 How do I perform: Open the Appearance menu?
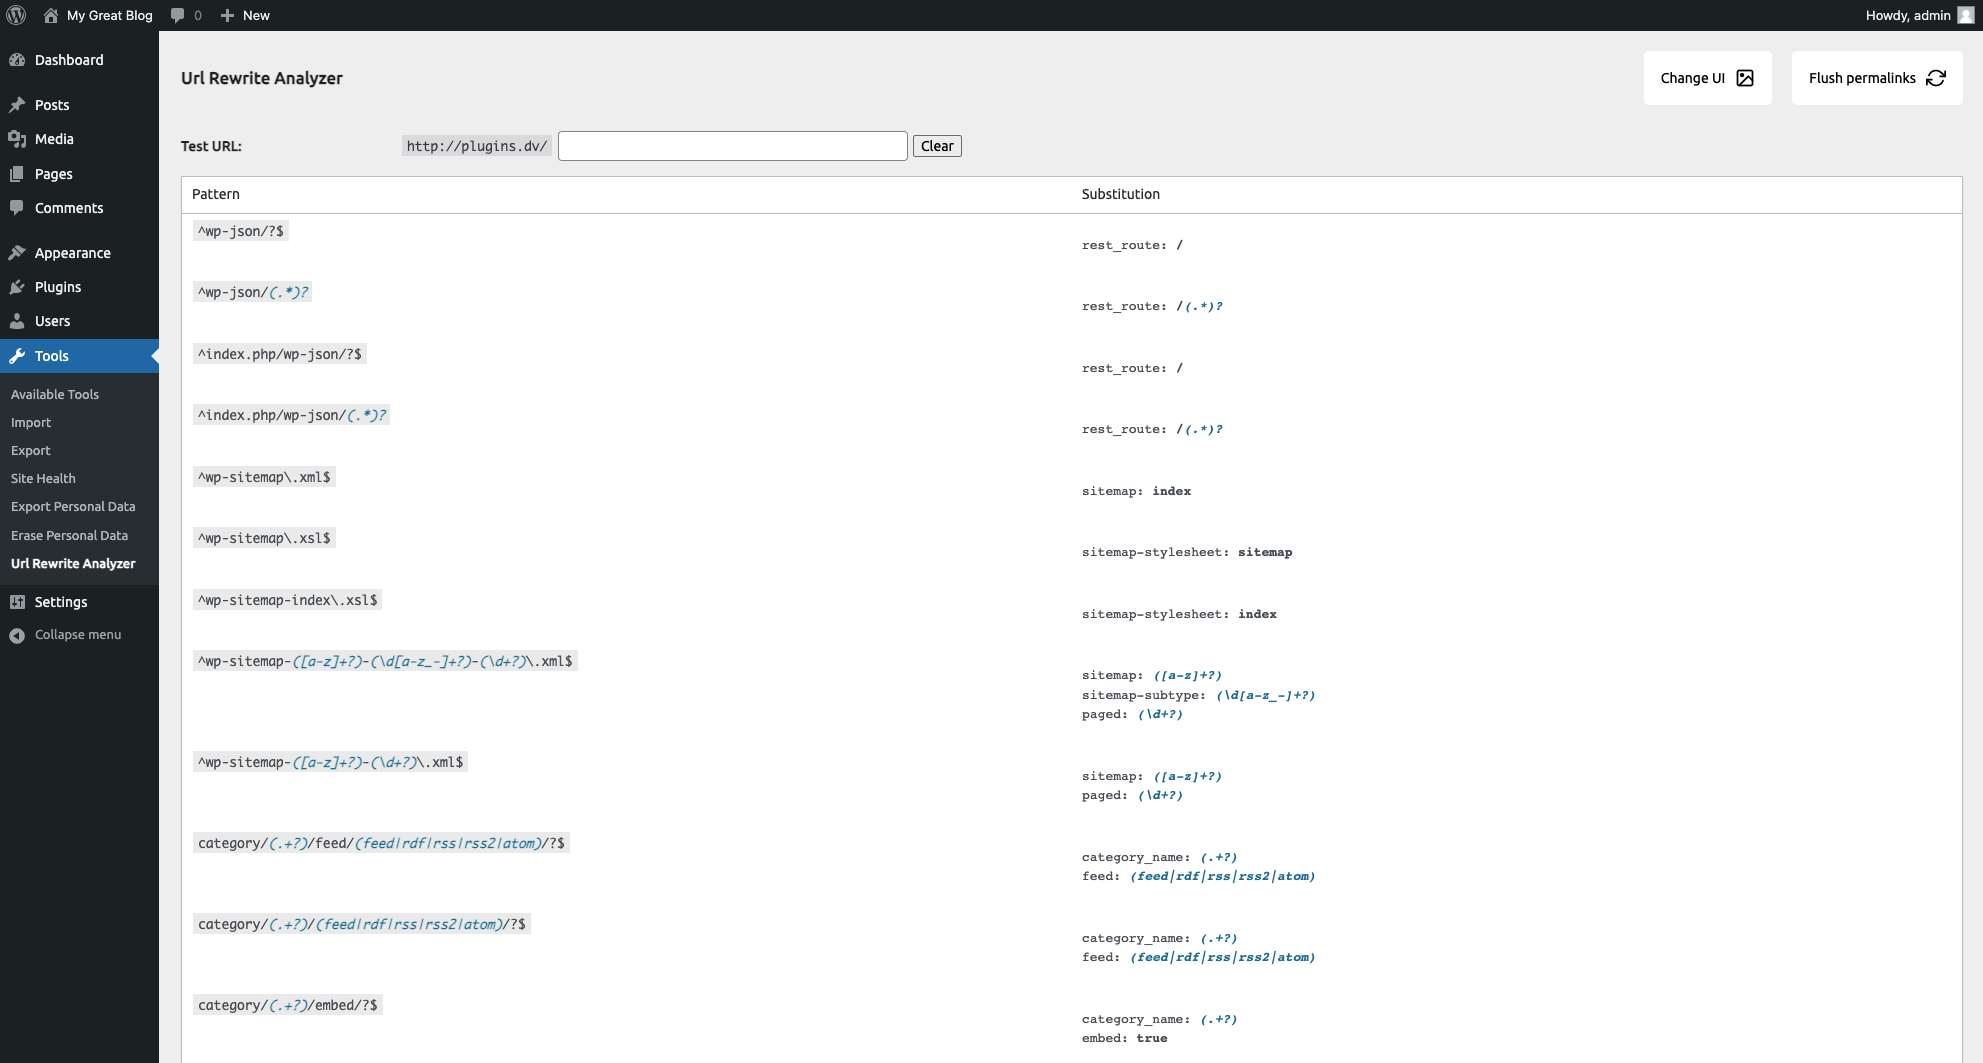coord(79,253)
